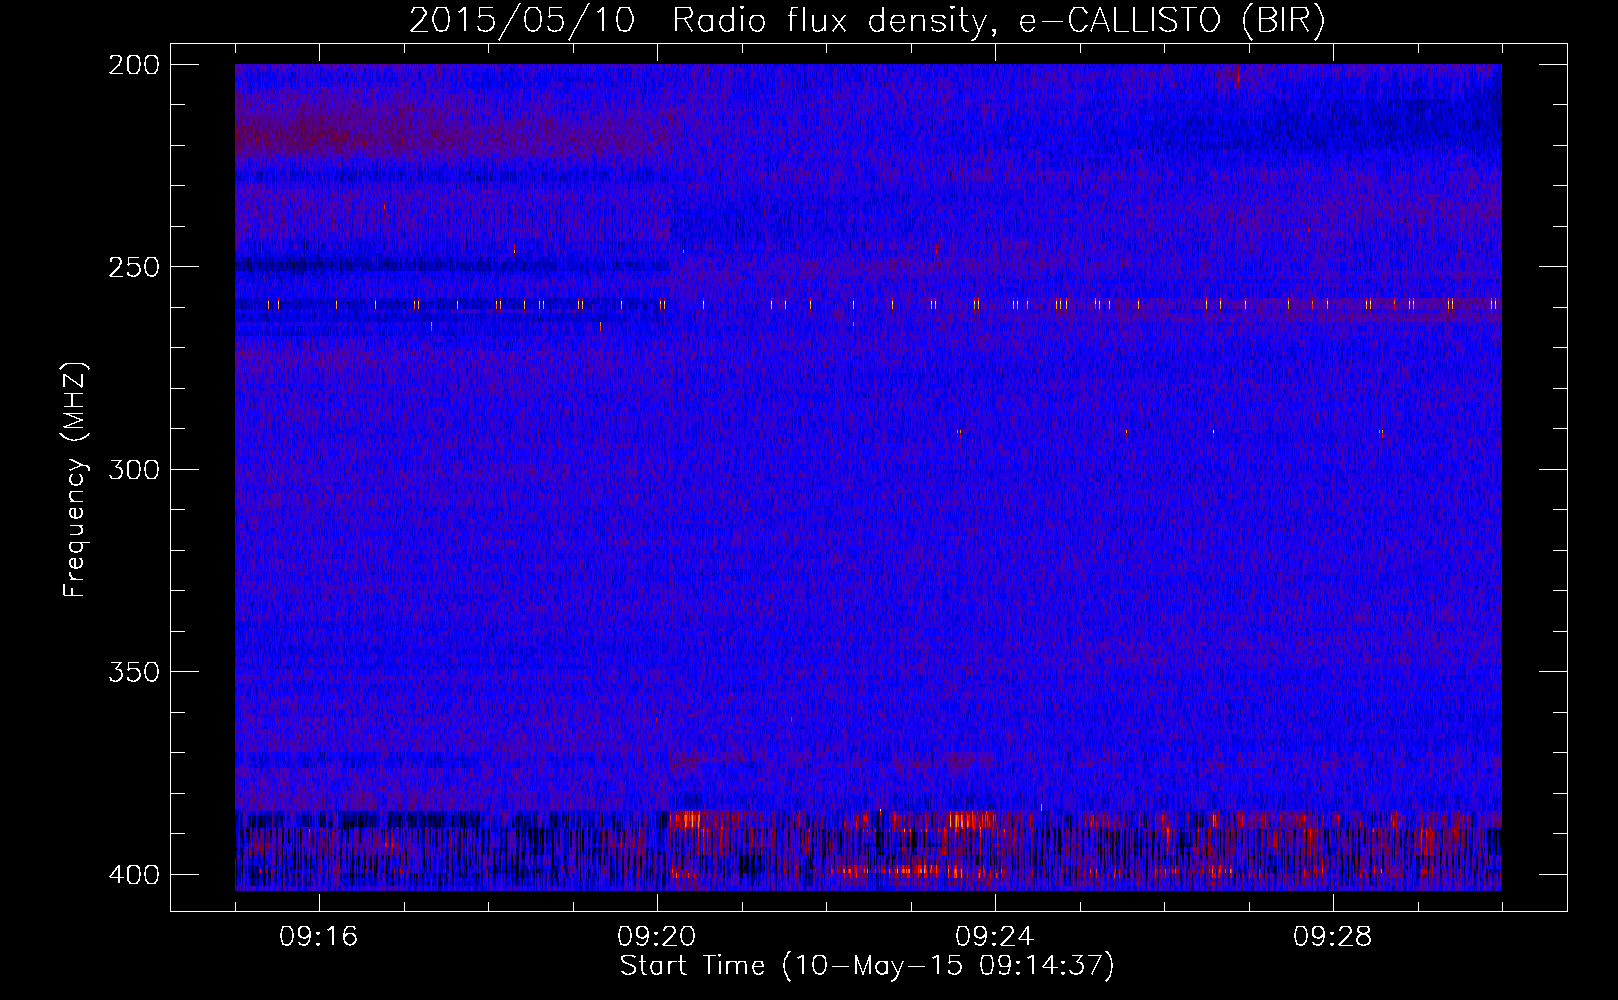Click the 350 frequency tick label
This screenshot has height=1000, width=1618.
[x=134, y=672]
